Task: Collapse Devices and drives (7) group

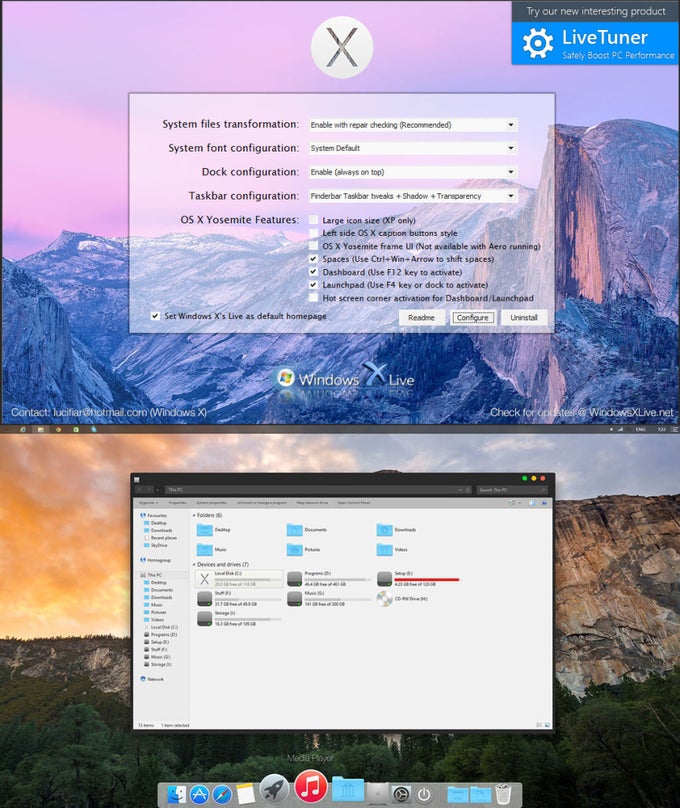Action: [x=194, y=565]
